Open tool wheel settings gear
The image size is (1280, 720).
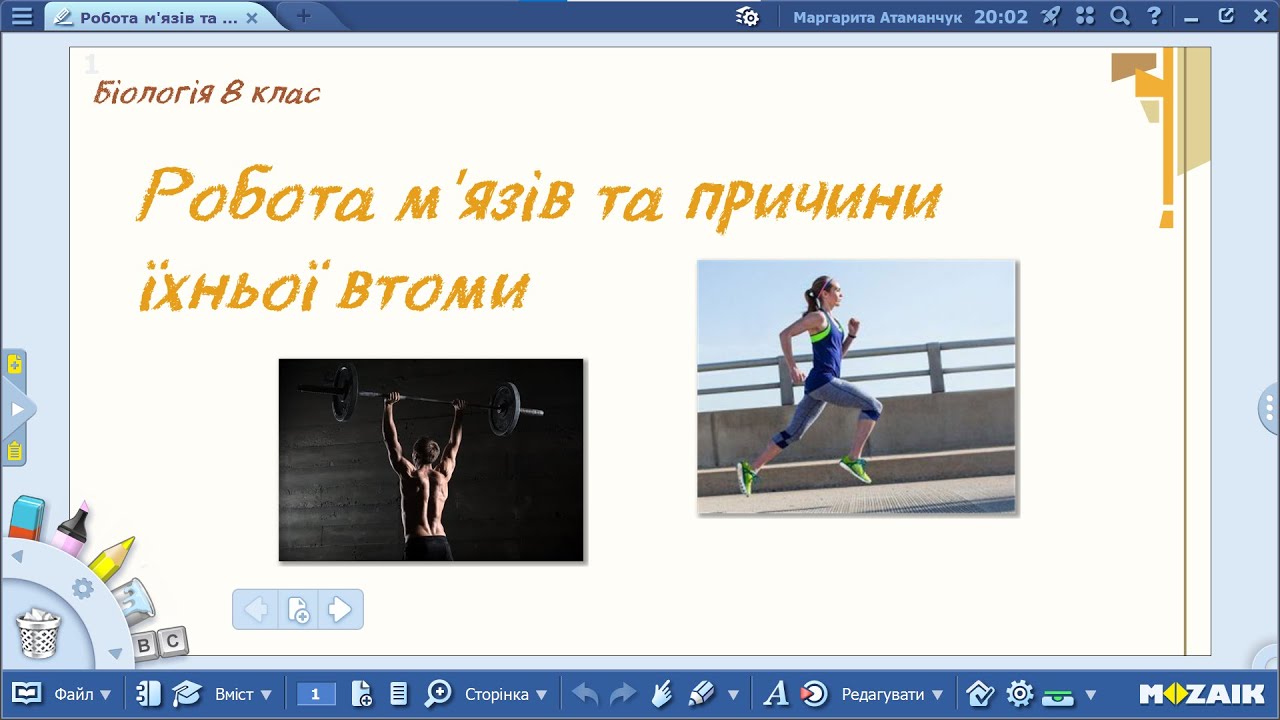(83, 589)
